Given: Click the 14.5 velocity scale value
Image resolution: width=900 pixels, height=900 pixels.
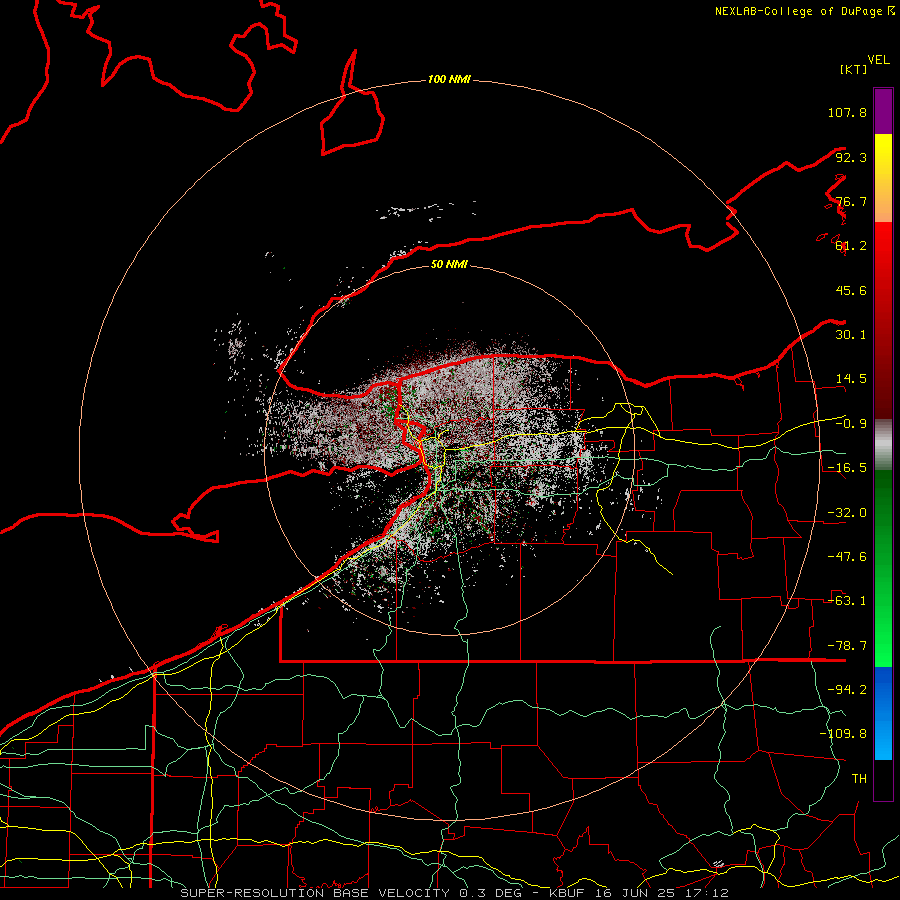Looking at the screenshot, I should [851, 379].
